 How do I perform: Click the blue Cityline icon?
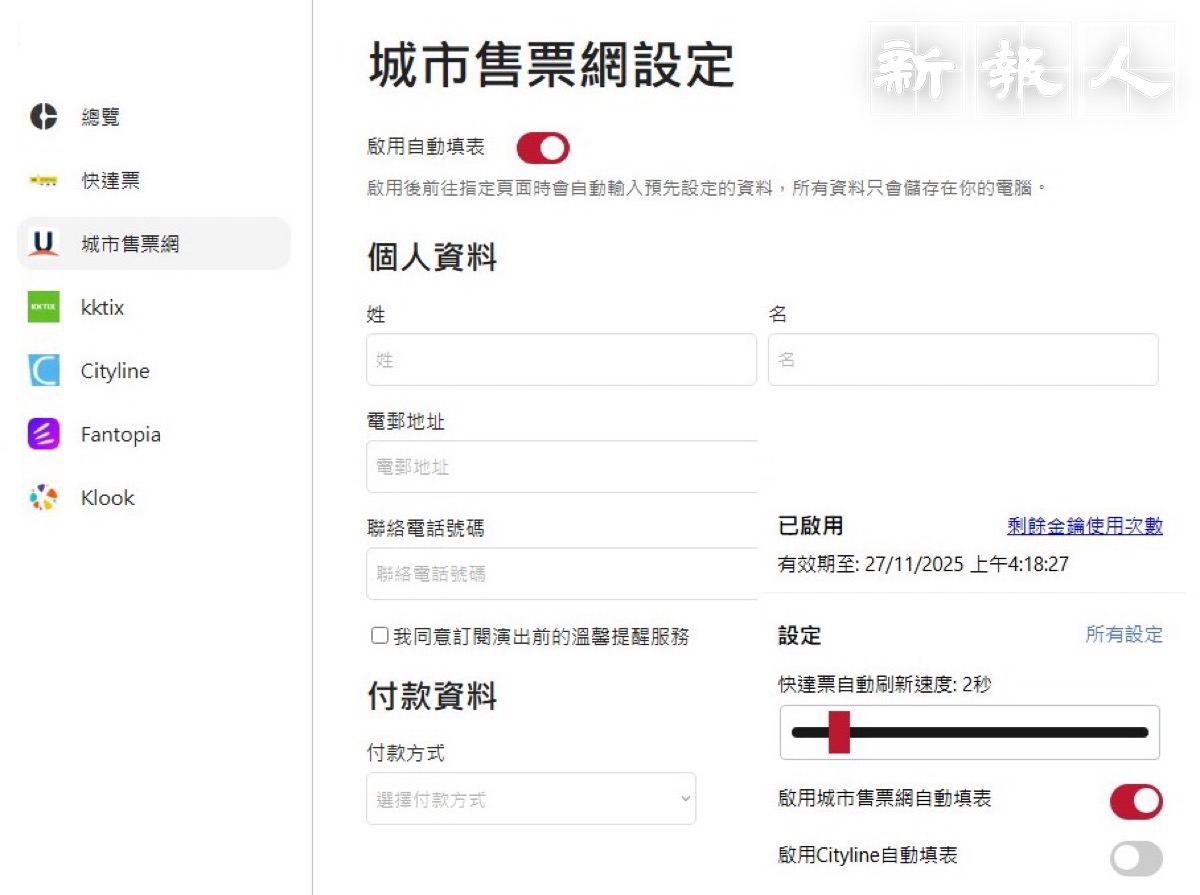tap(43, 371)
